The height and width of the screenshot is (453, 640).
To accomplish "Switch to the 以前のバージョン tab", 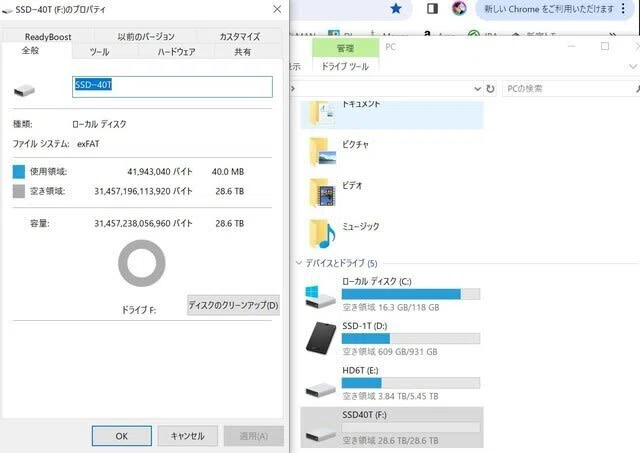I will [x=146, y=37].
